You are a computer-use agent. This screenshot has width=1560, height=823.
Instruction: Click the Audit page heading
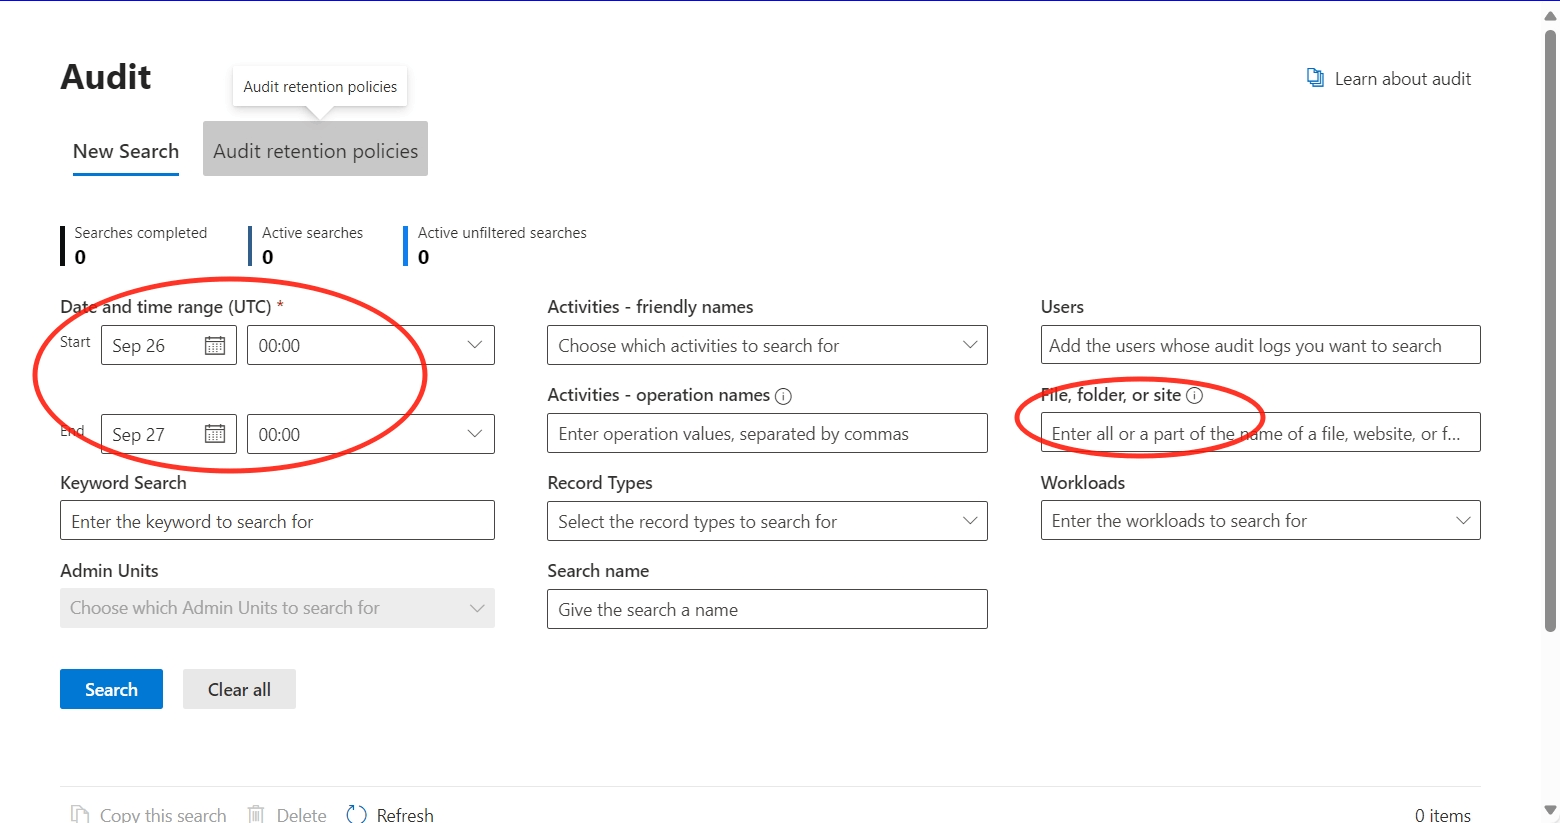pyautogui.click(x=106, y=77)
